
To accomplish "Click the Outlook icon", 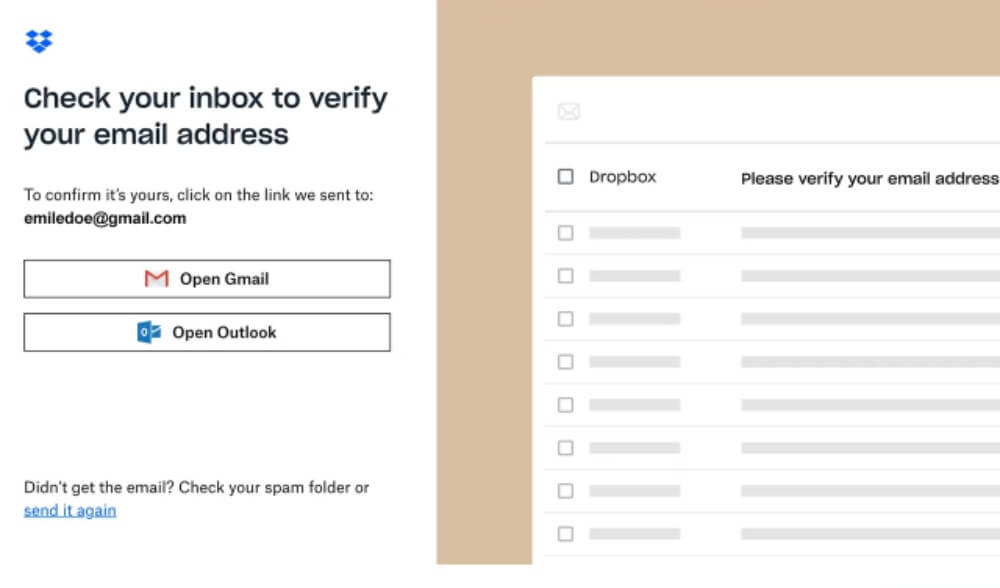I will coord(149,332).
